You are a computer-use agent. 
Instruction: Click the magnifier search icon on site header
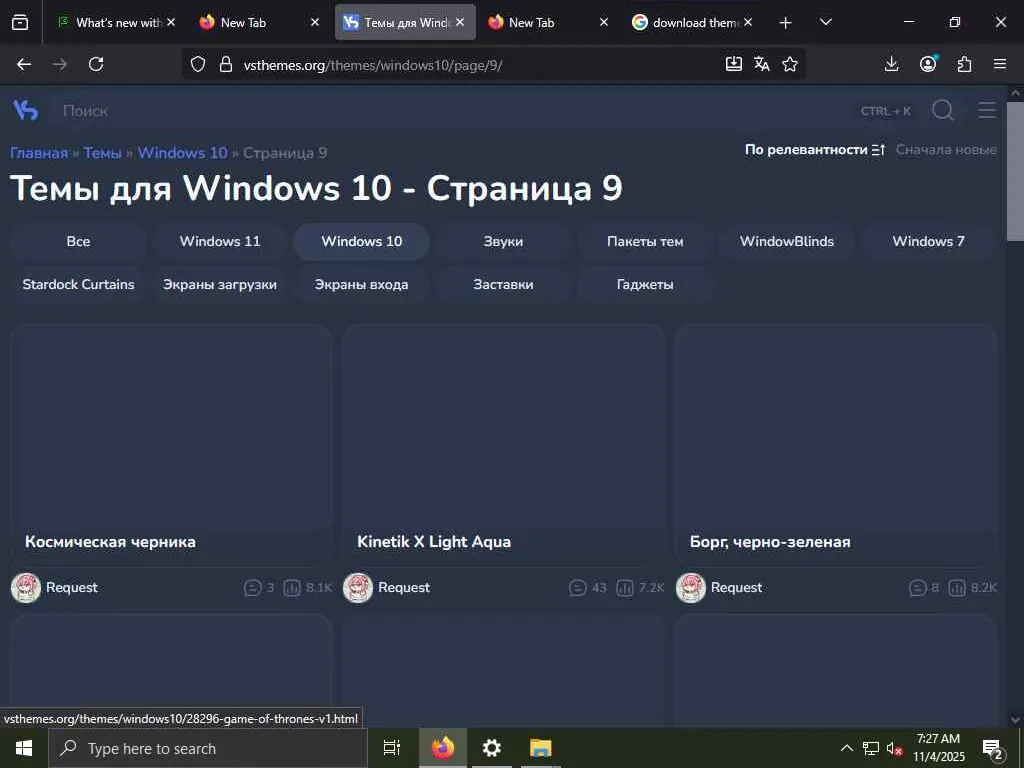(x=942, y=110)
